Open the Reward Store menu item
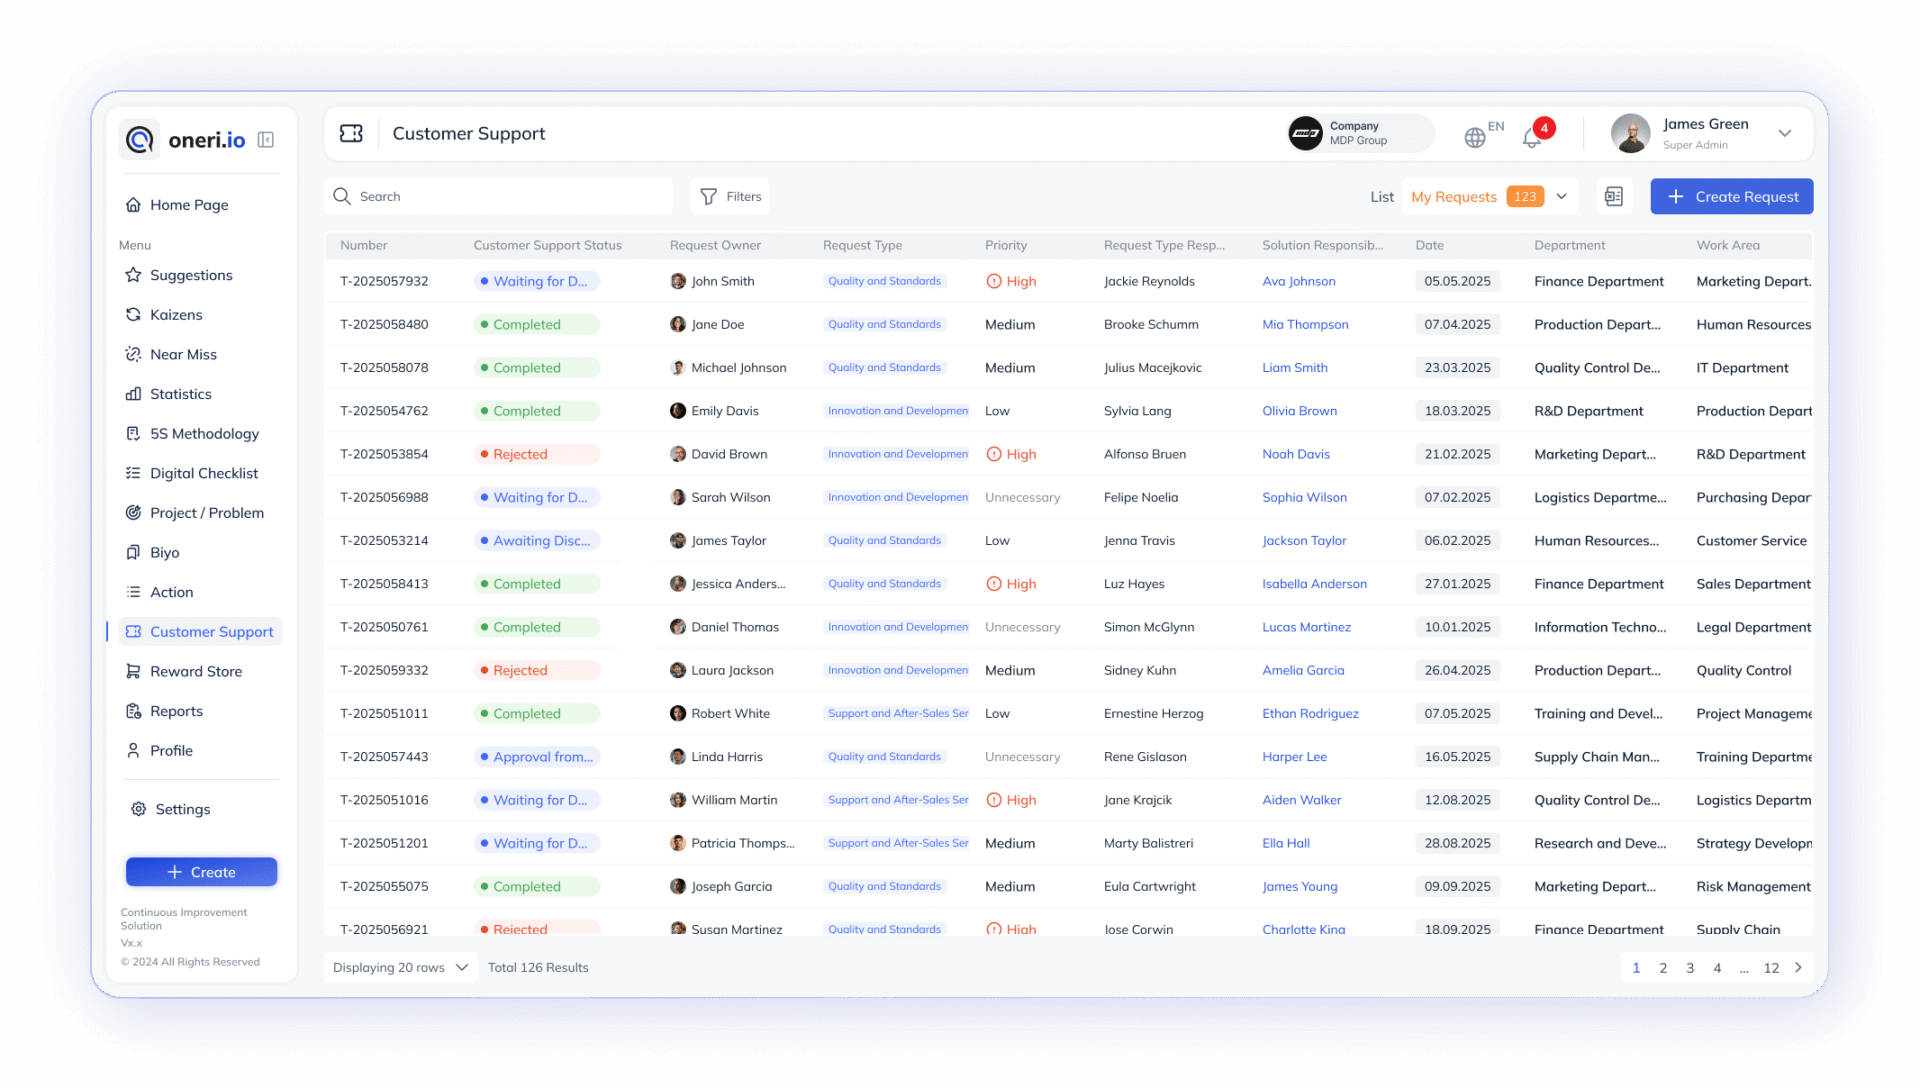Screen dimensions: 1920x1088 [196, 672]
